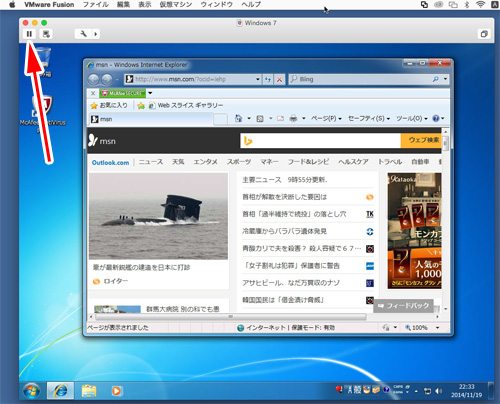Click the McAfee SECURE badge
Viewport: 500px width, 404px height.
pyautogui.click(x=123, y=93)
